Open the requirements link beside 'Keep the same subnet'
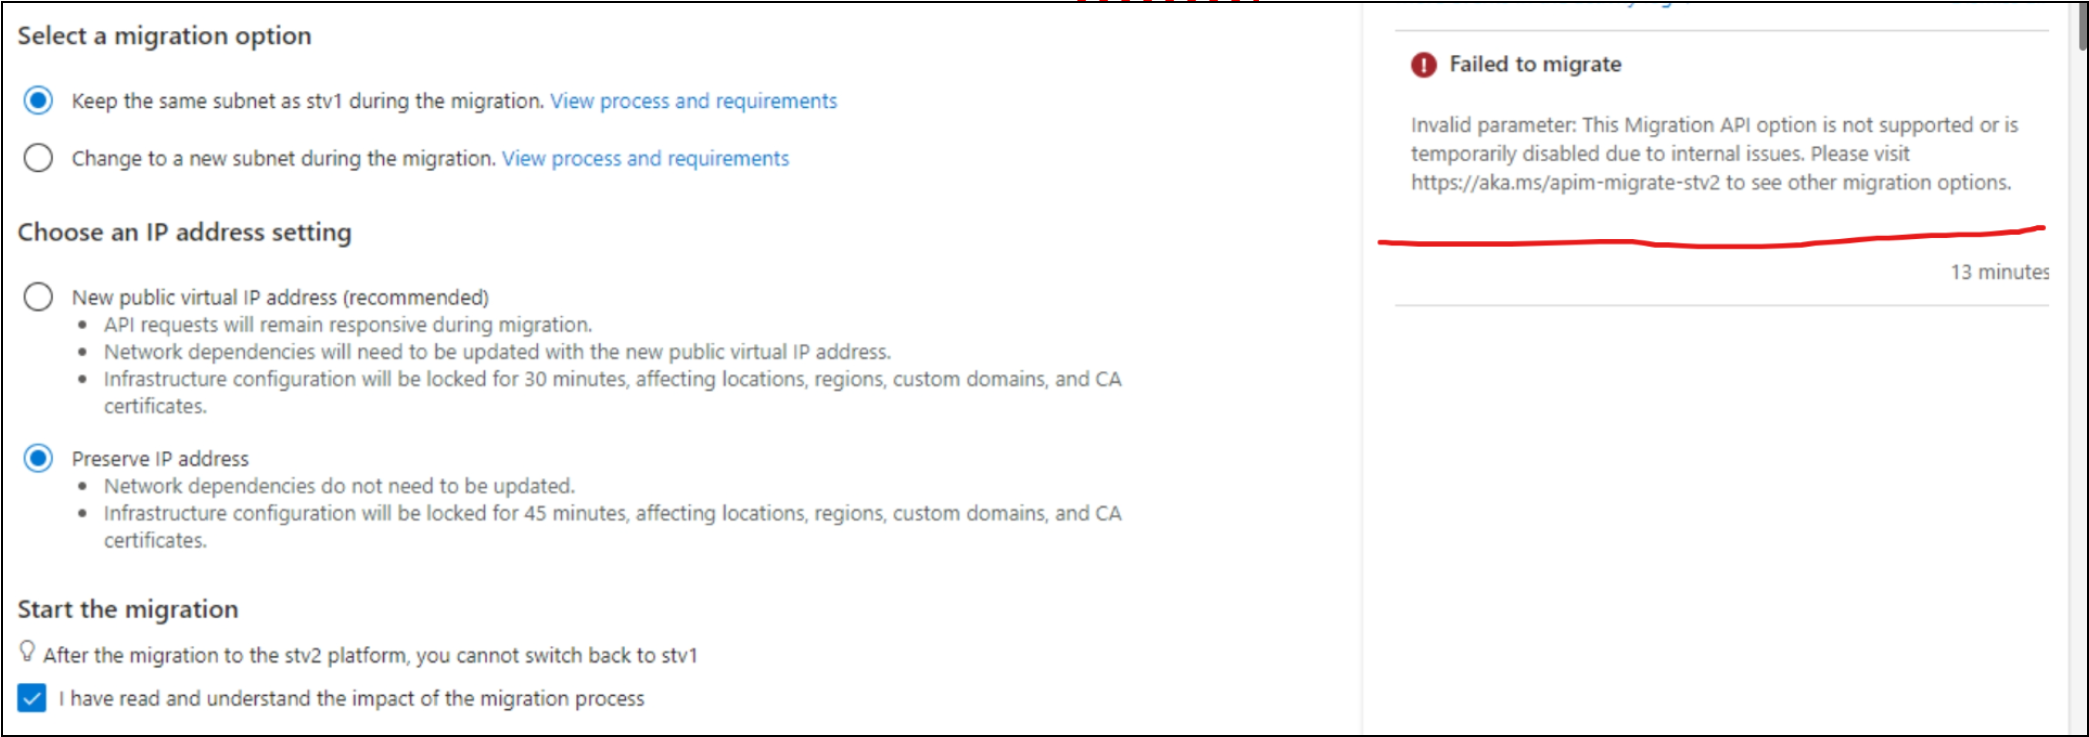The image size is (2089, 737). (x=693, y=101)
